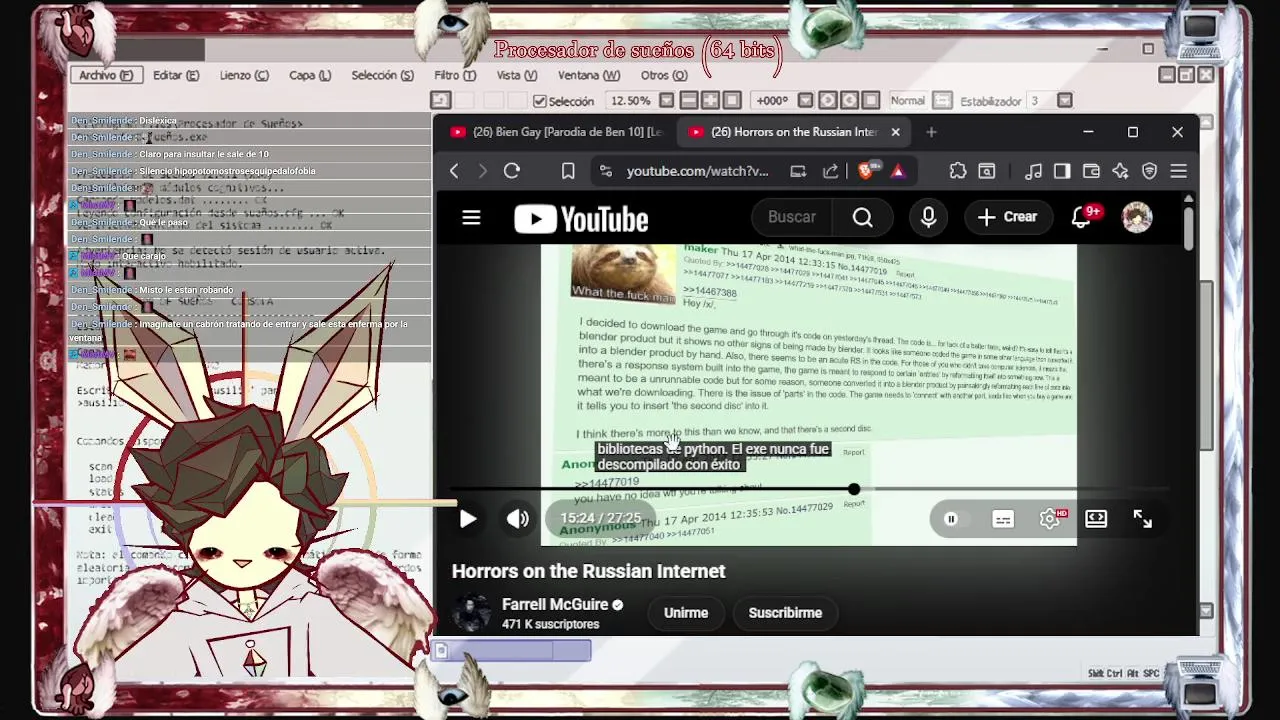The image size is (1280, 720).
Task: Click the zoom out minus icon
Action: 688,101
